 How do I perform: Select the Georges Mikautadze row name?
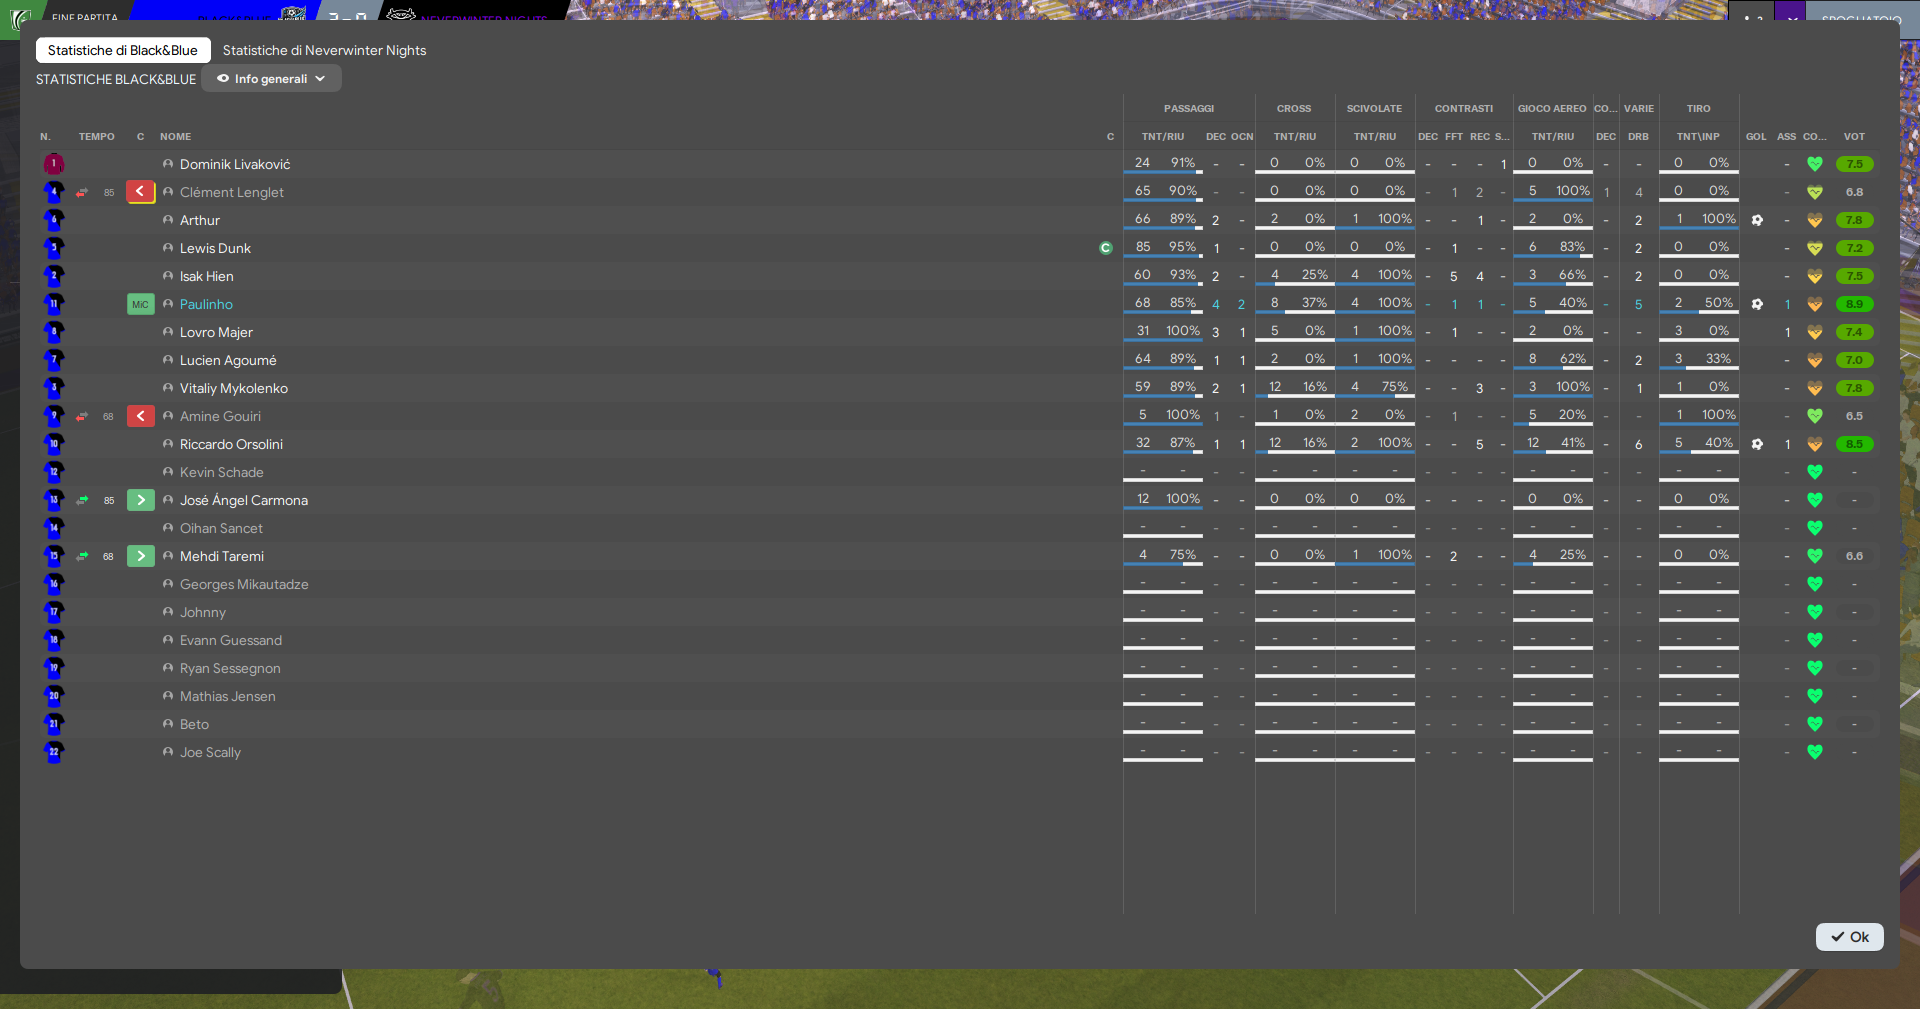[x=244, y=584]
